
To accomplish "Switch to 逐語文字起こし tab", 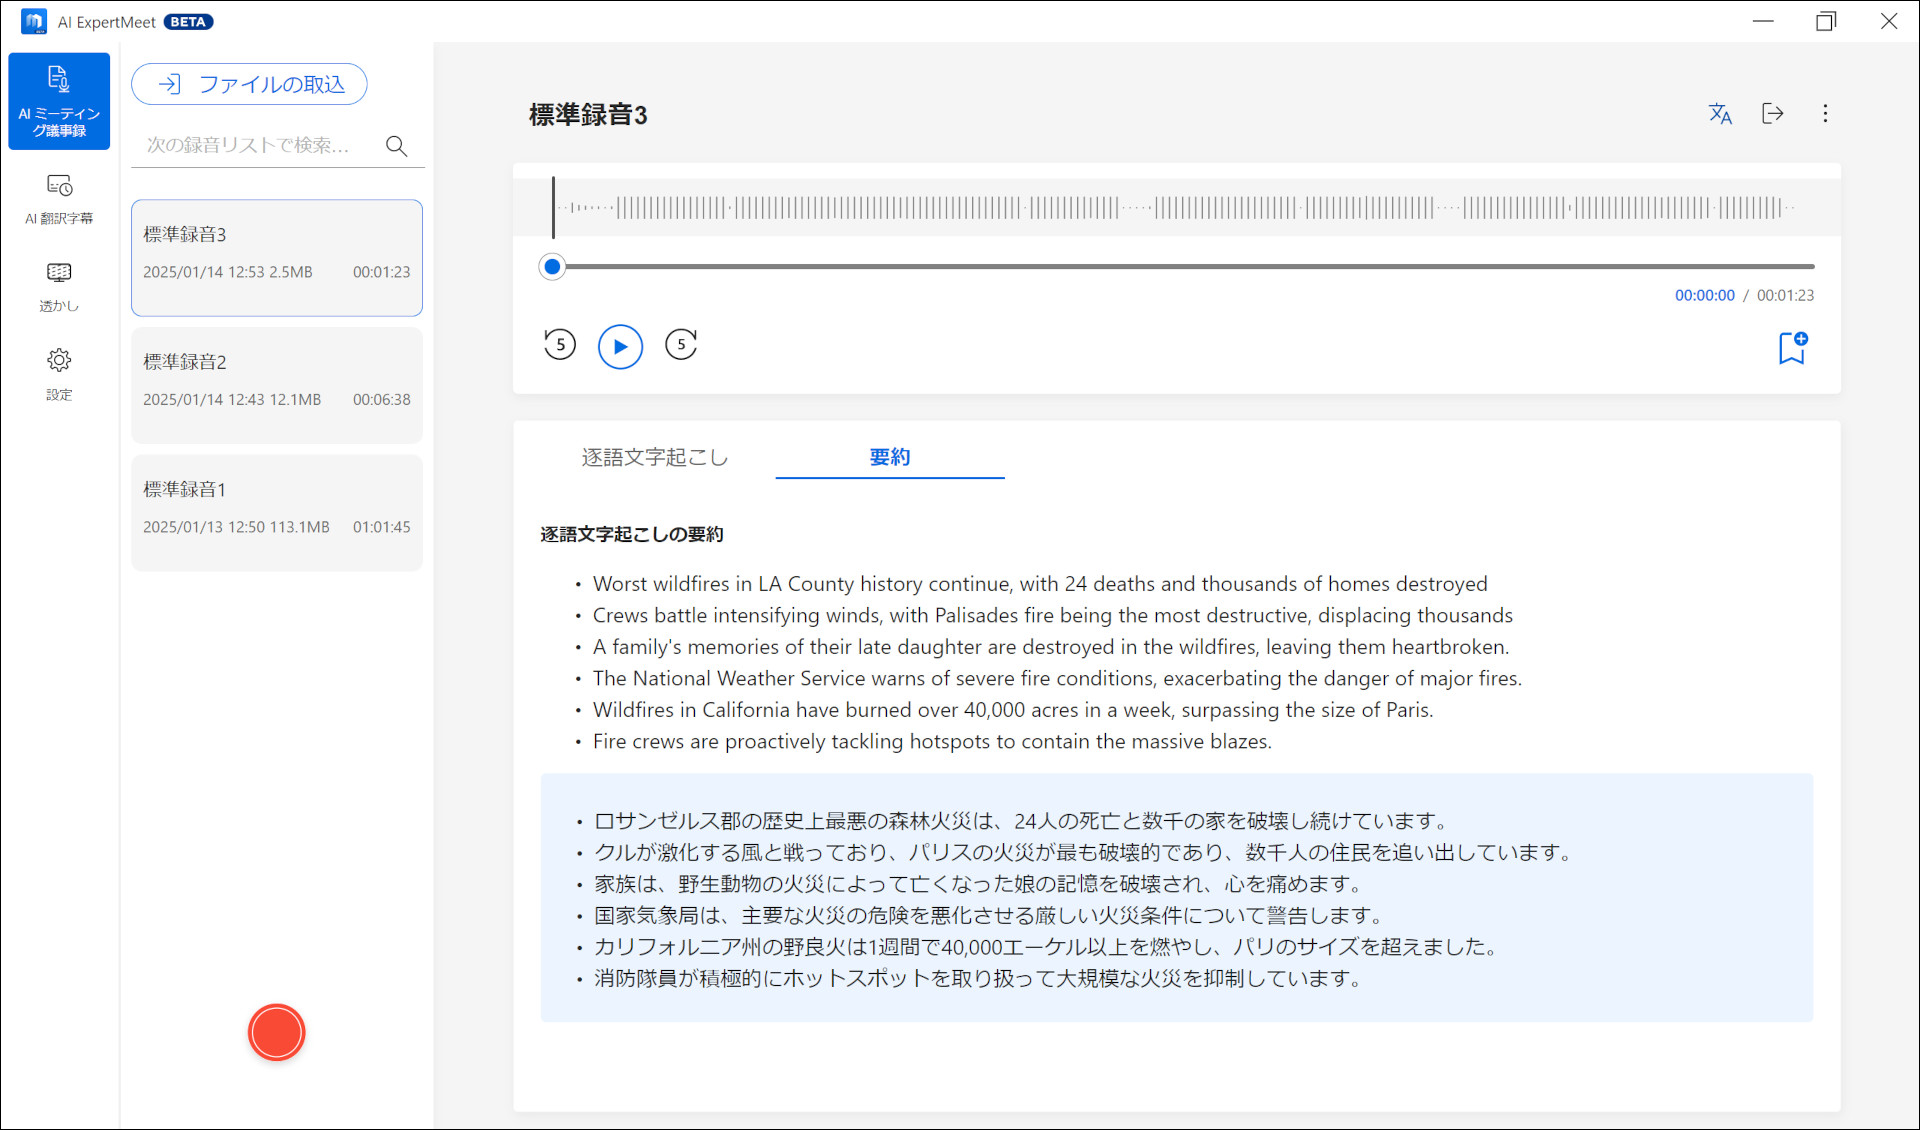I will pyautogui.click(x=655, y=457).
